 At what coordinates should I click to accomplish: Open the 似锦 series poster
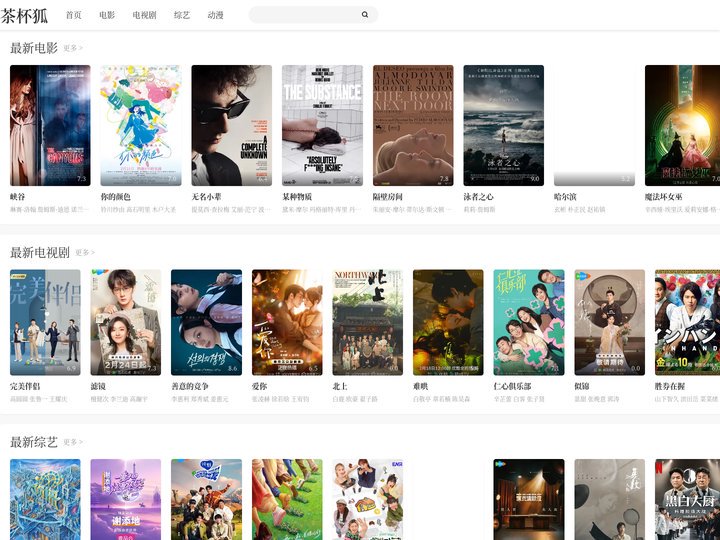[x=610, y=322]
